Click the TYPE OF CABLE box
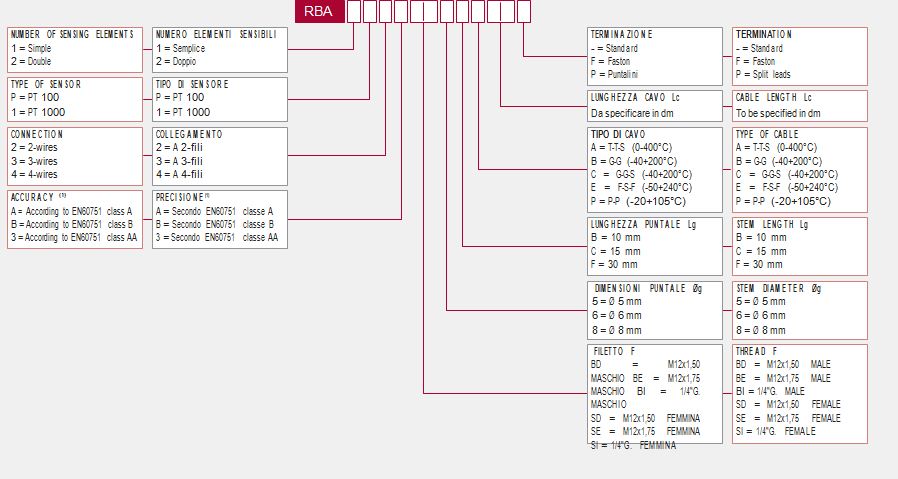This screenshot has width=898, height=479. click(799, 168)
